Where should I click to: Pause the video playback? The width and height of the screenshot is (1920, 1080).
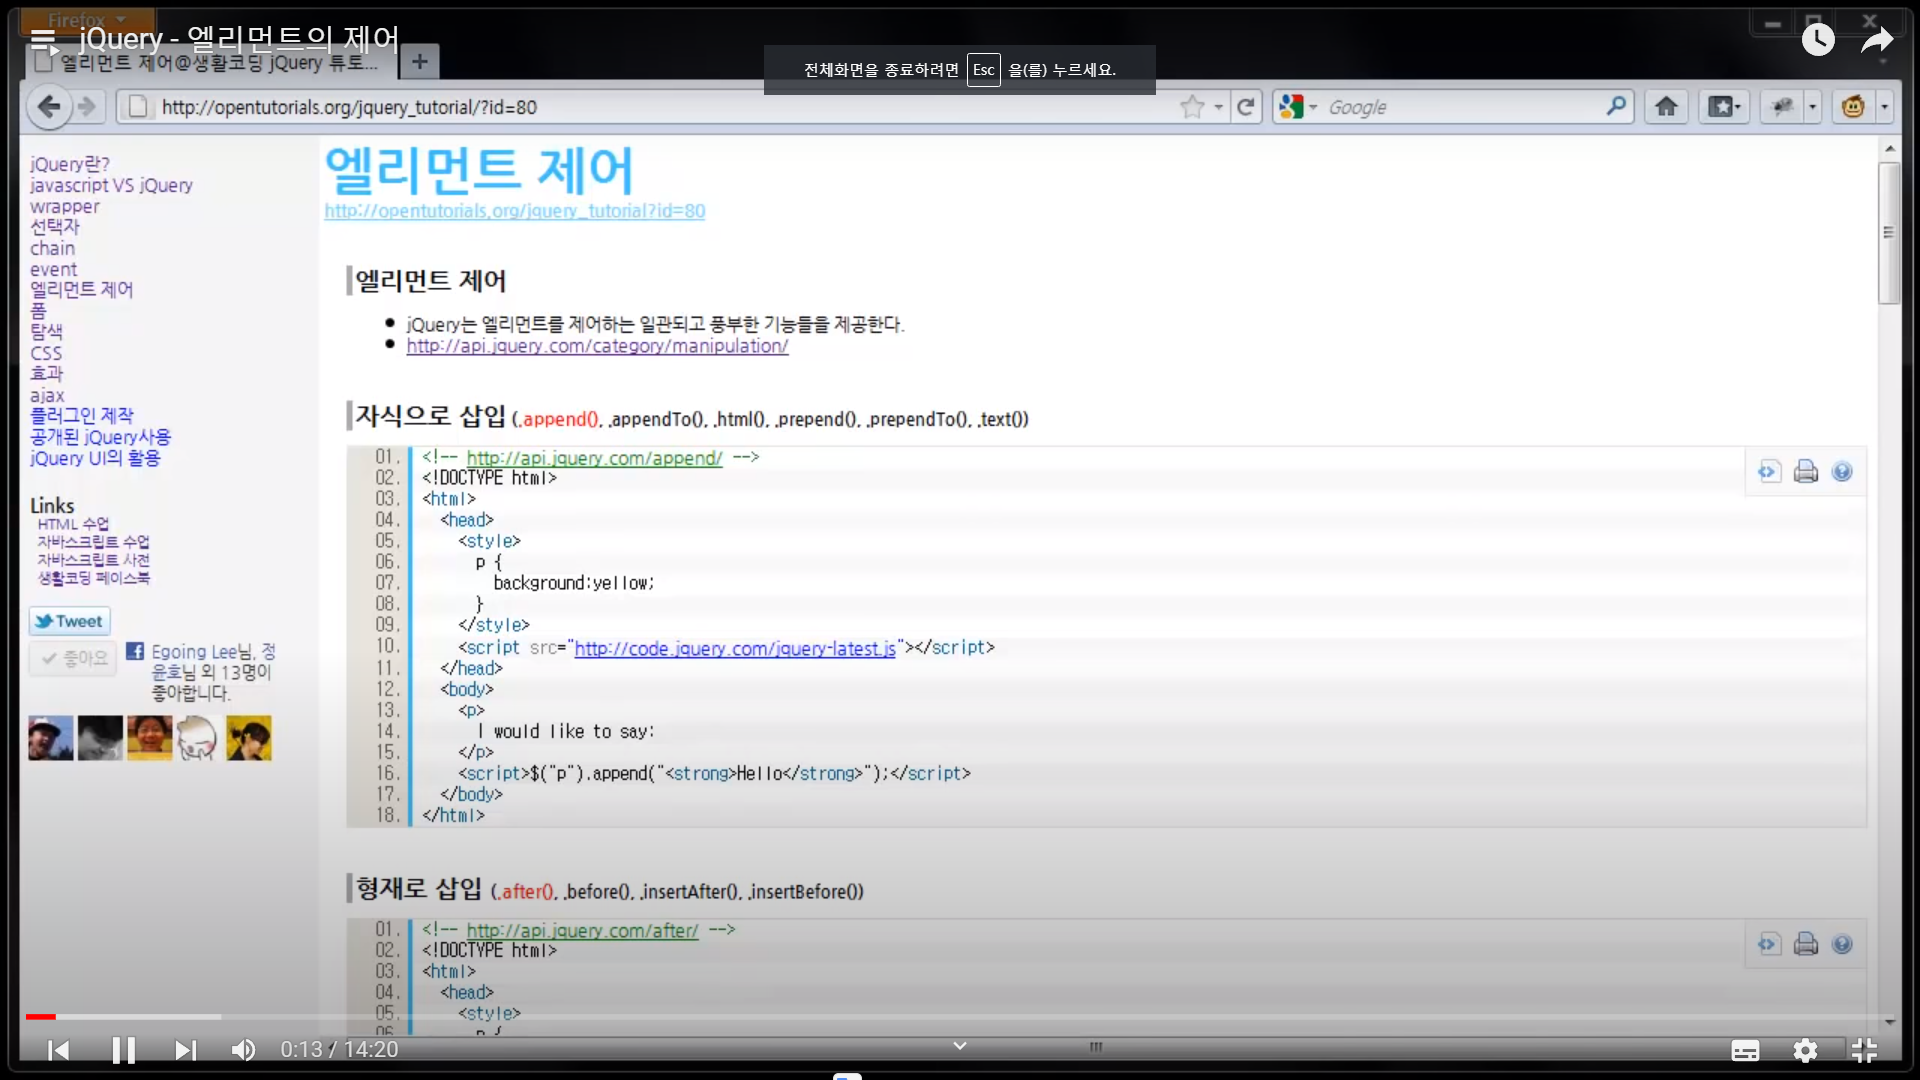coord(123,1050)
